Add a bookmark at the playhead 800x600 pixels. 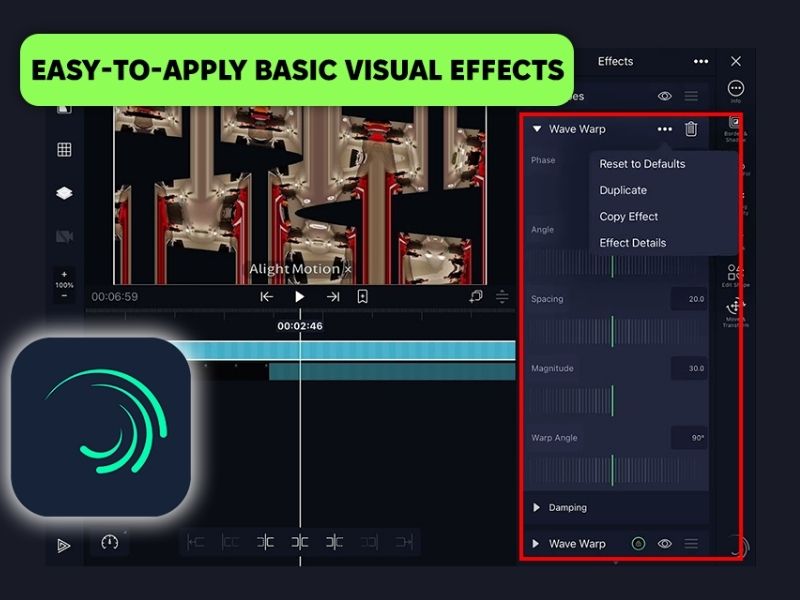pos(362,296)
